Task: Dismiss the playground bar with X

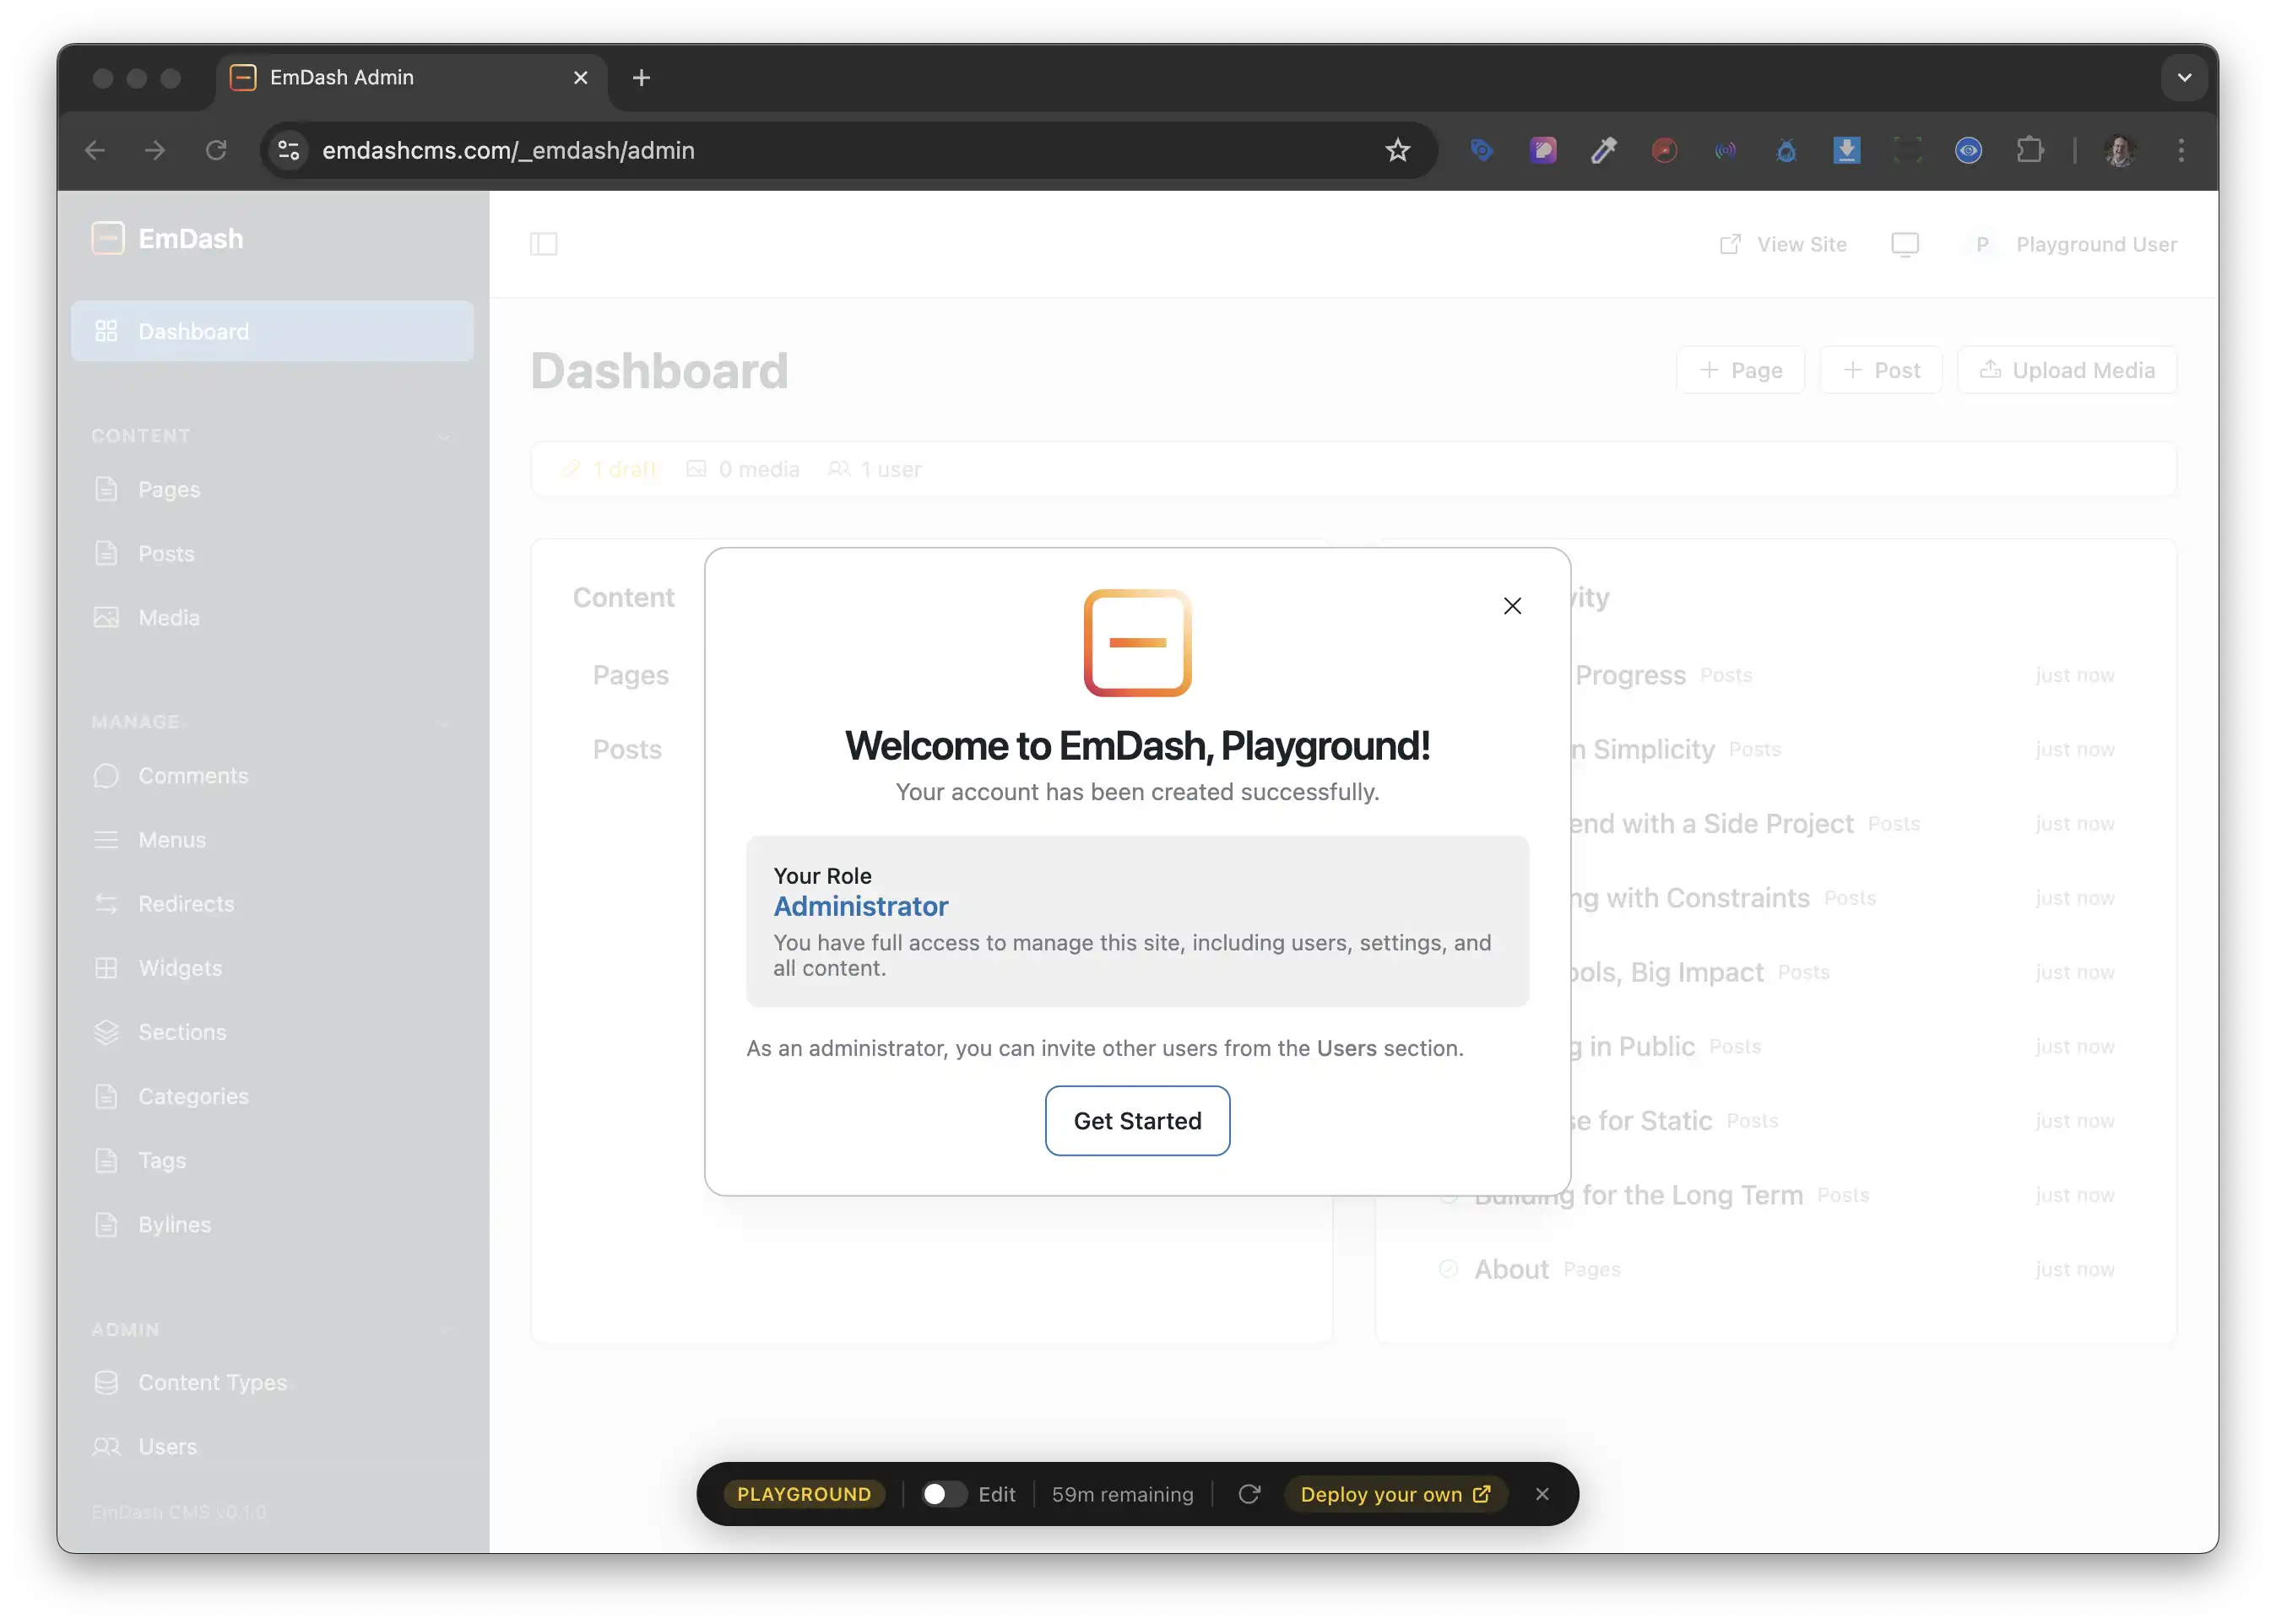Action: pos(1542,1494)
